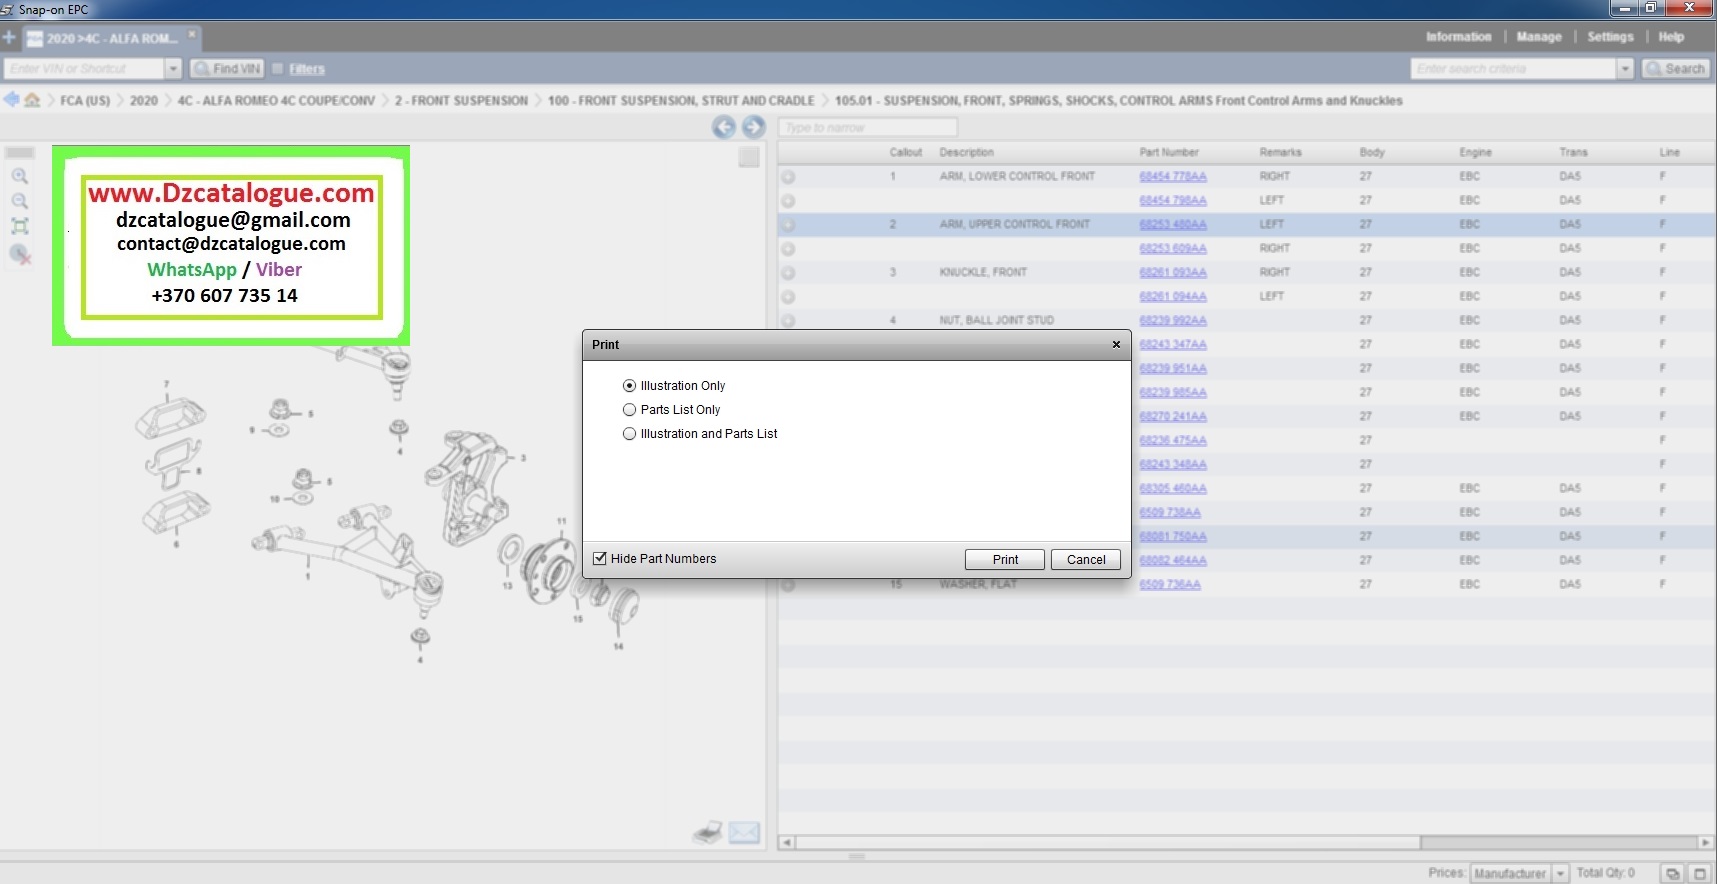Open part number 68239 992AA link
This screenshot has width=1717, height=884.
[1173, 321]
